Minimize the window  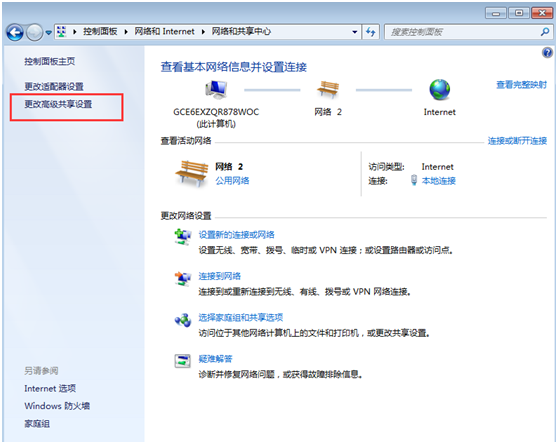coord(496,13)
